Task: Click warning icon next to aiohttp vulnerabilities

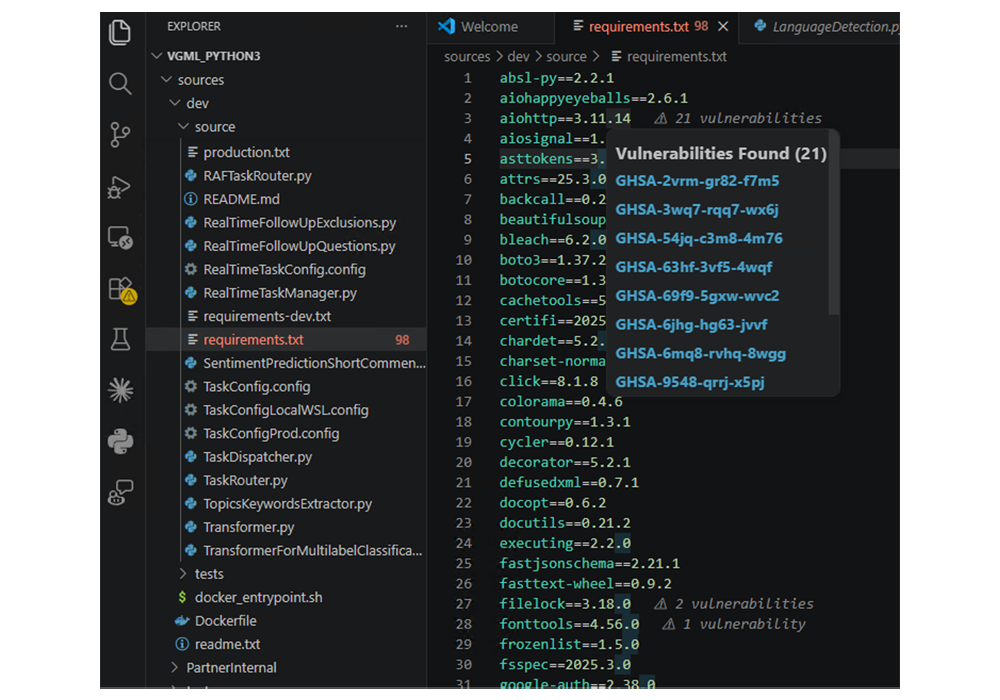Action: pyautogui.click(x=661, y=118)
